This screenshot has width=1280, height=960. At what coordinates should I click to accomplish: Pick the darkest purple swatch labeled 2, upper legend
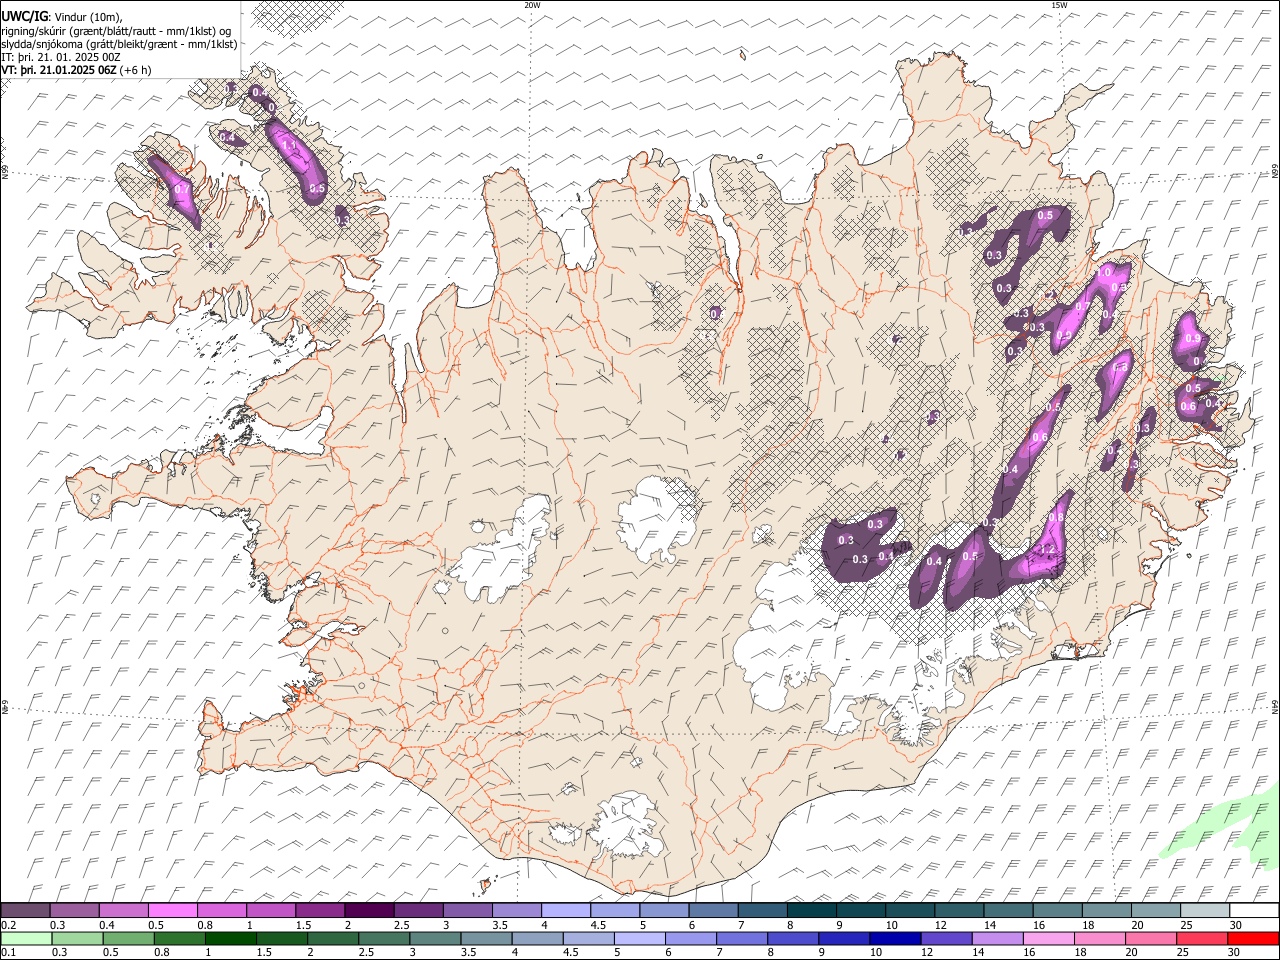(368, 911)
